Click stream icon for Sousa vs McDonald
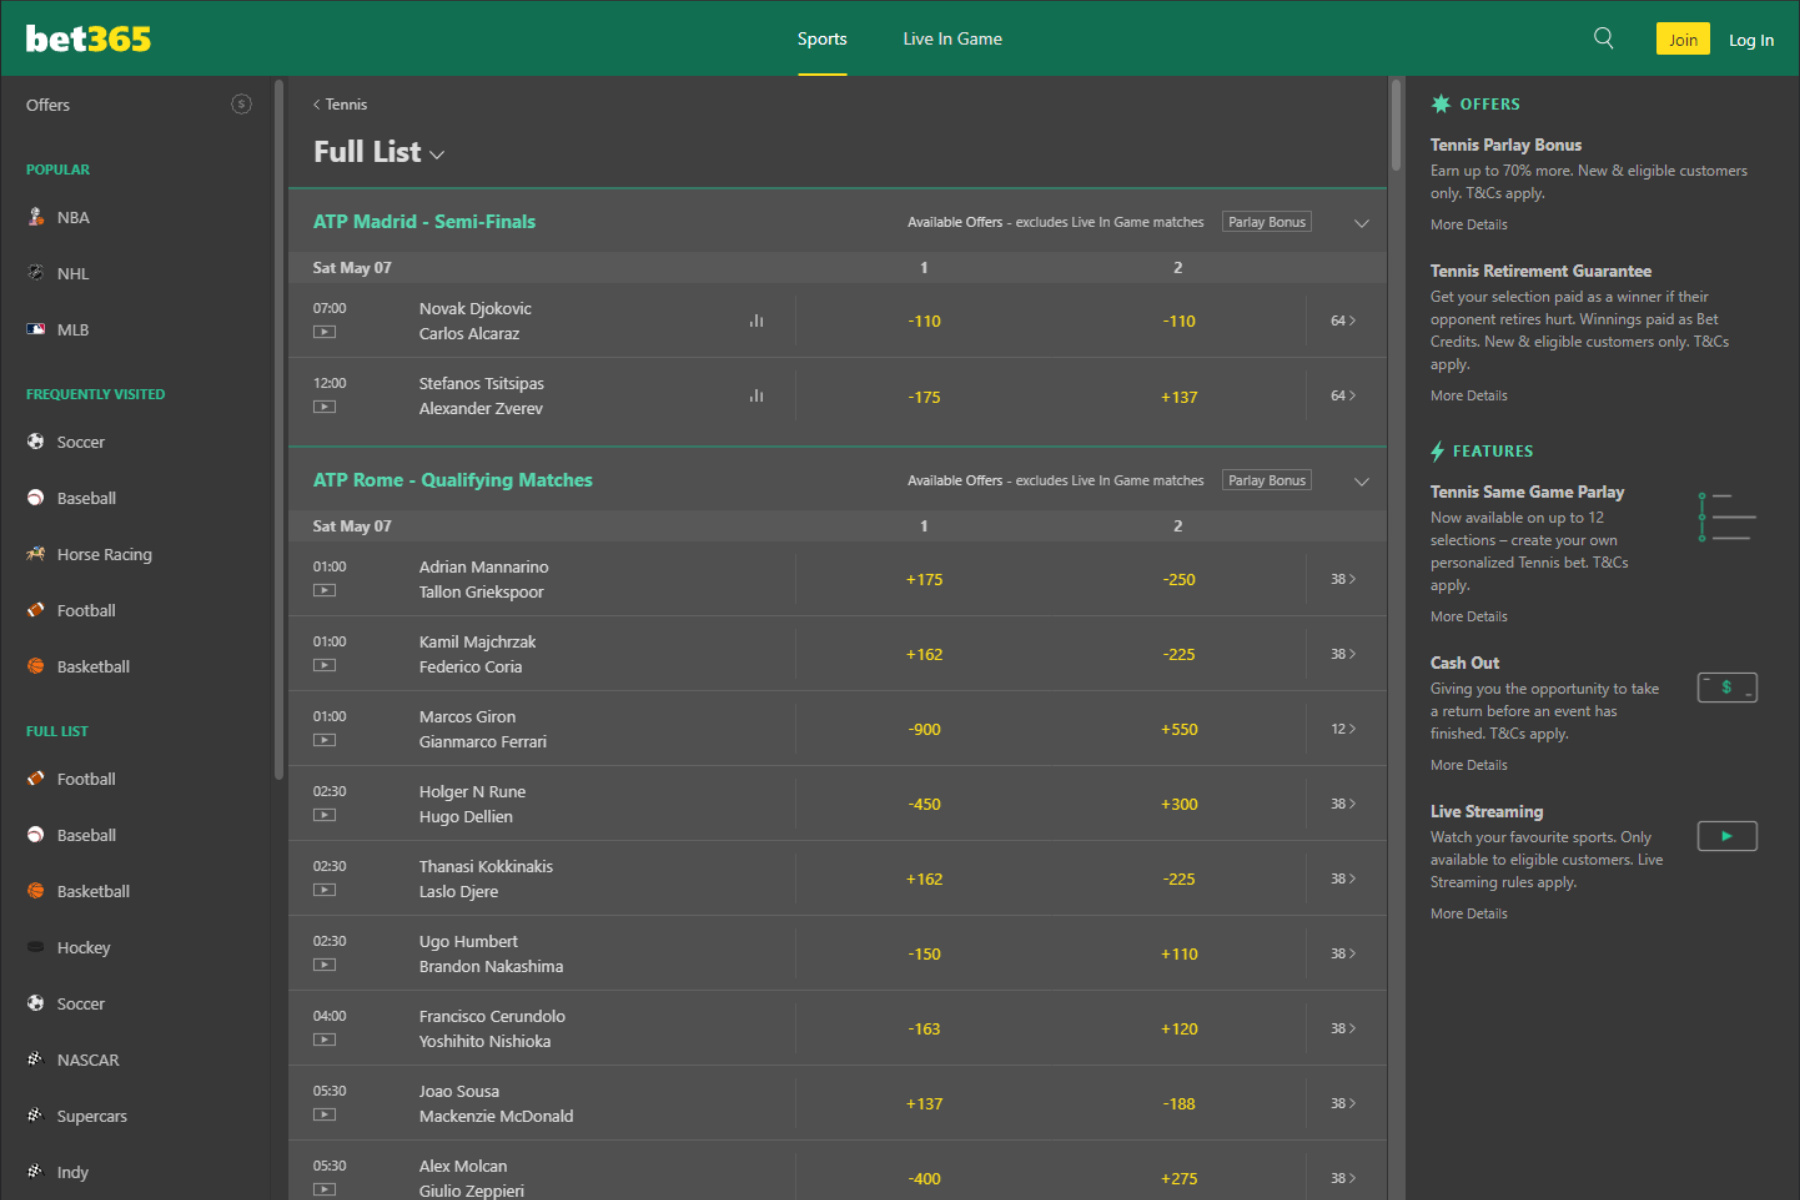 pyautogui.click(x=324, y=1115)
